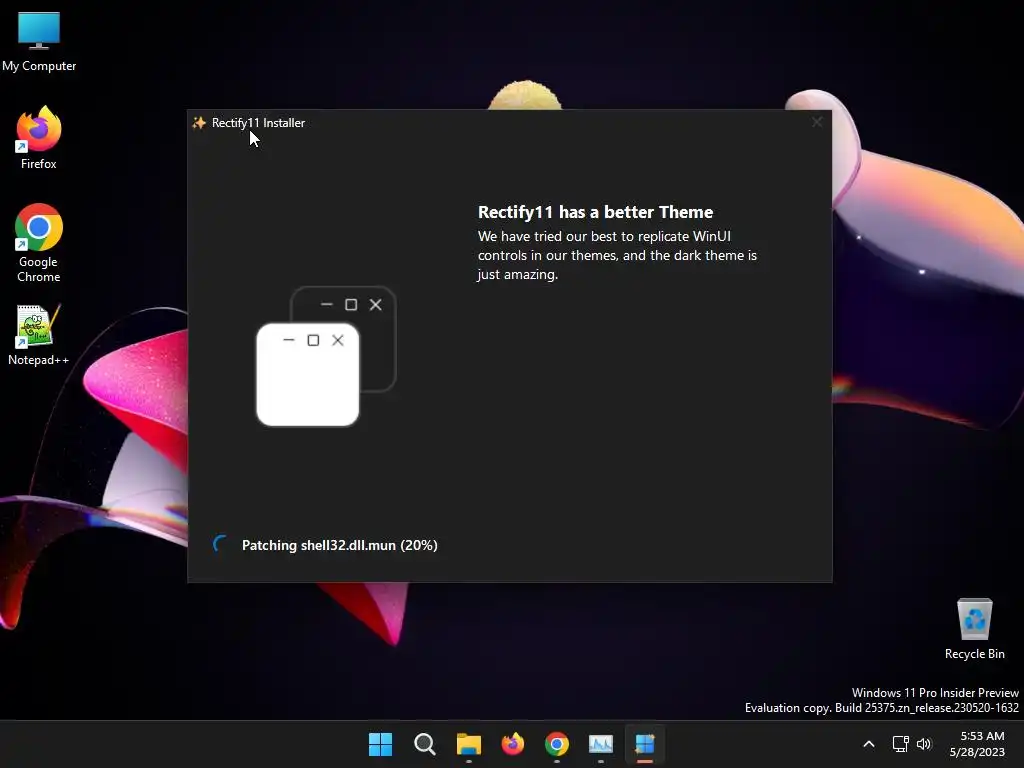
Task: Select the Google Chrome desktop shortcut
Action: (39, 243)
